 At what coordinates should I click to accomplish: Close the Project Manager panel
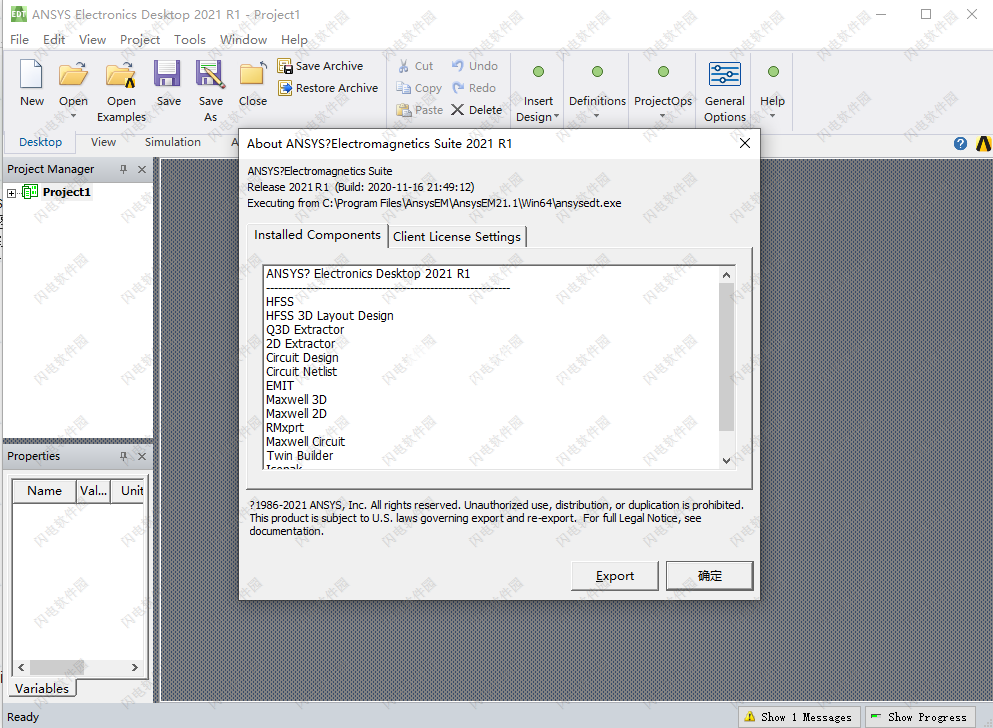pos(142,169)
